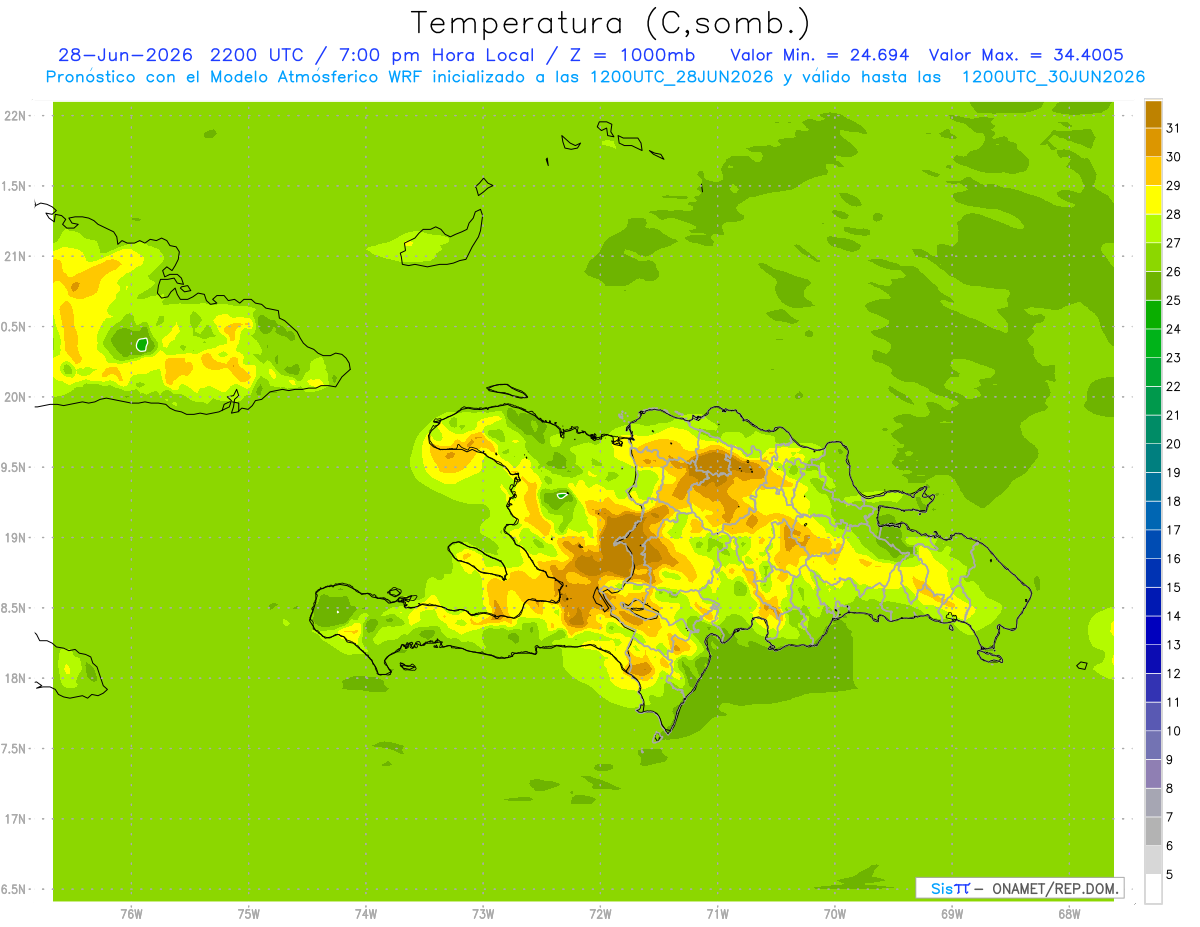The image size is (1200, 927).
Task: Click the "22N" latitude label
Action: coord(15,116)
